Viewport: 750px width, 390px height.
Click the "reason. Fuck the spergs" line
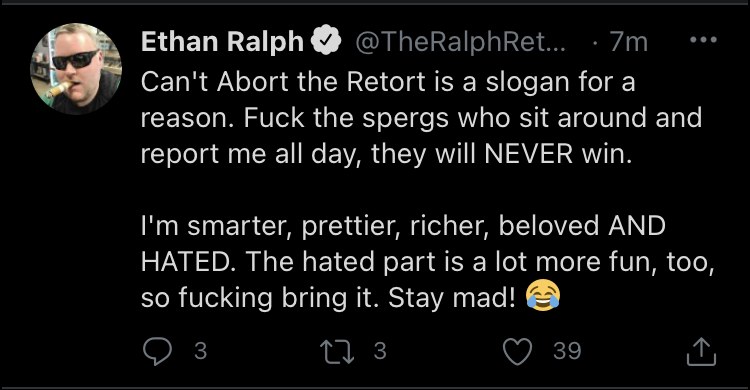point(421,118)
